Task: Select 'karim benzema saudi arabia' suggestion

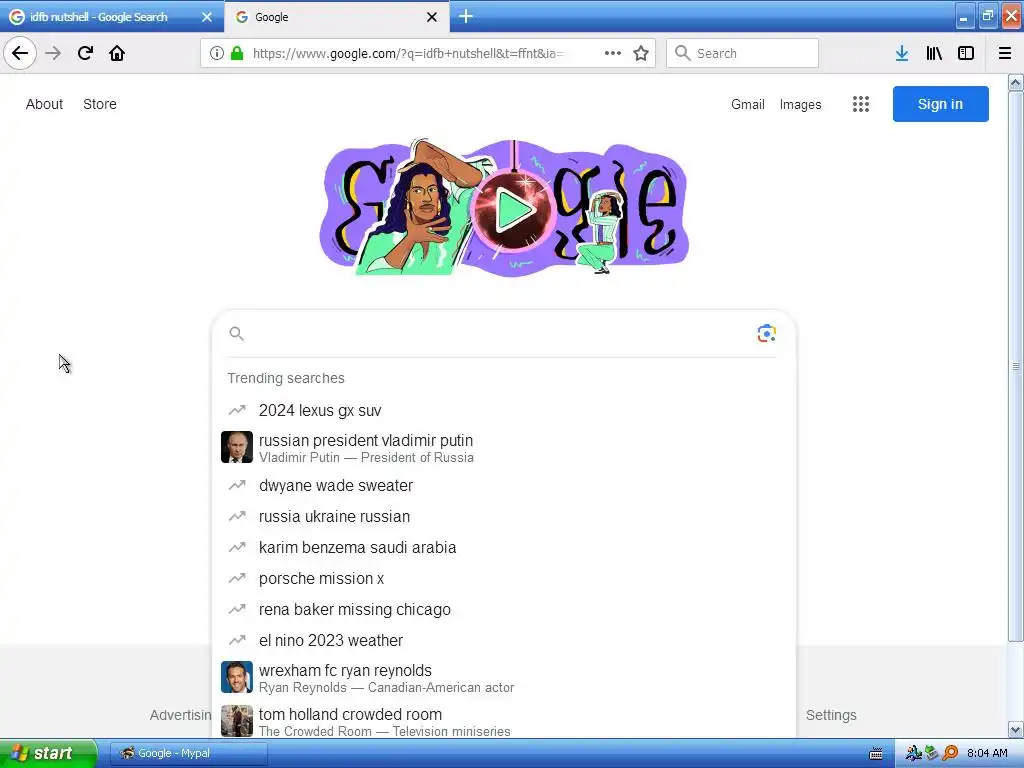Action: pyautogui.click(x=504, y=547)
